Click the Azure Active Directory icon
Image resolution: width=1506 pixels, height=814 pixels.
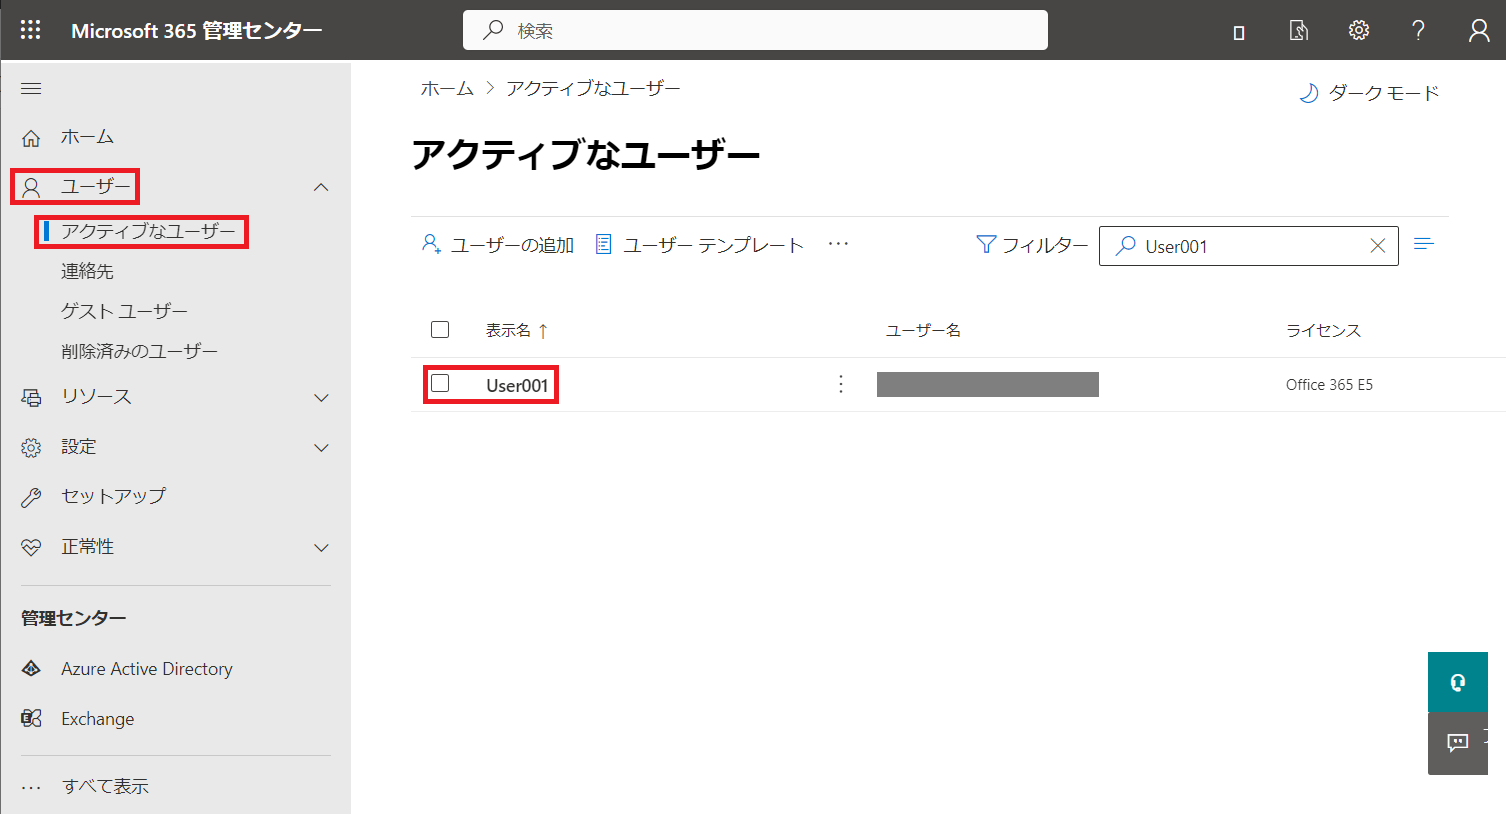pyautogui.click(x=31, y=669)
